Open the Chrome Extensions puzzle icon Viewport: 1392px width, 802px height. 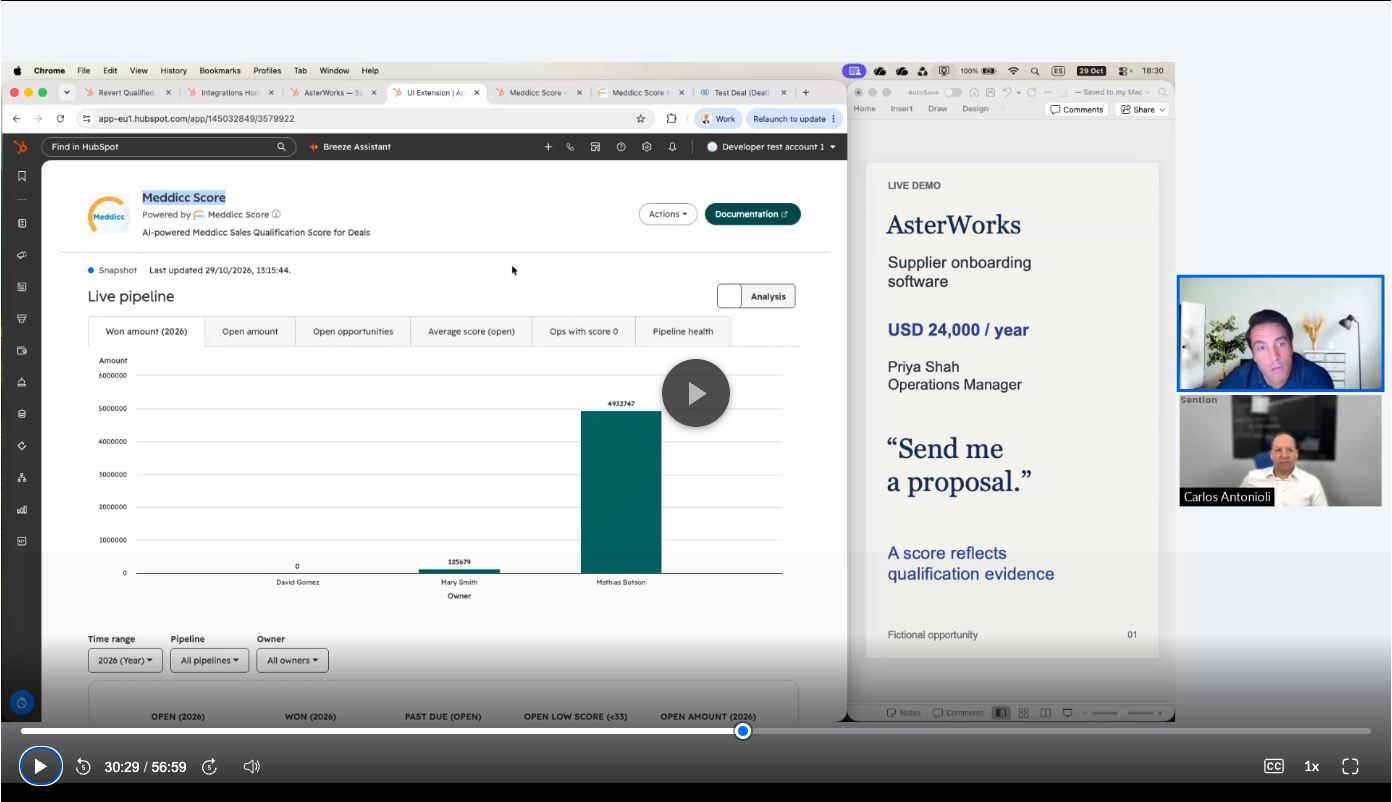pos(671,118)
